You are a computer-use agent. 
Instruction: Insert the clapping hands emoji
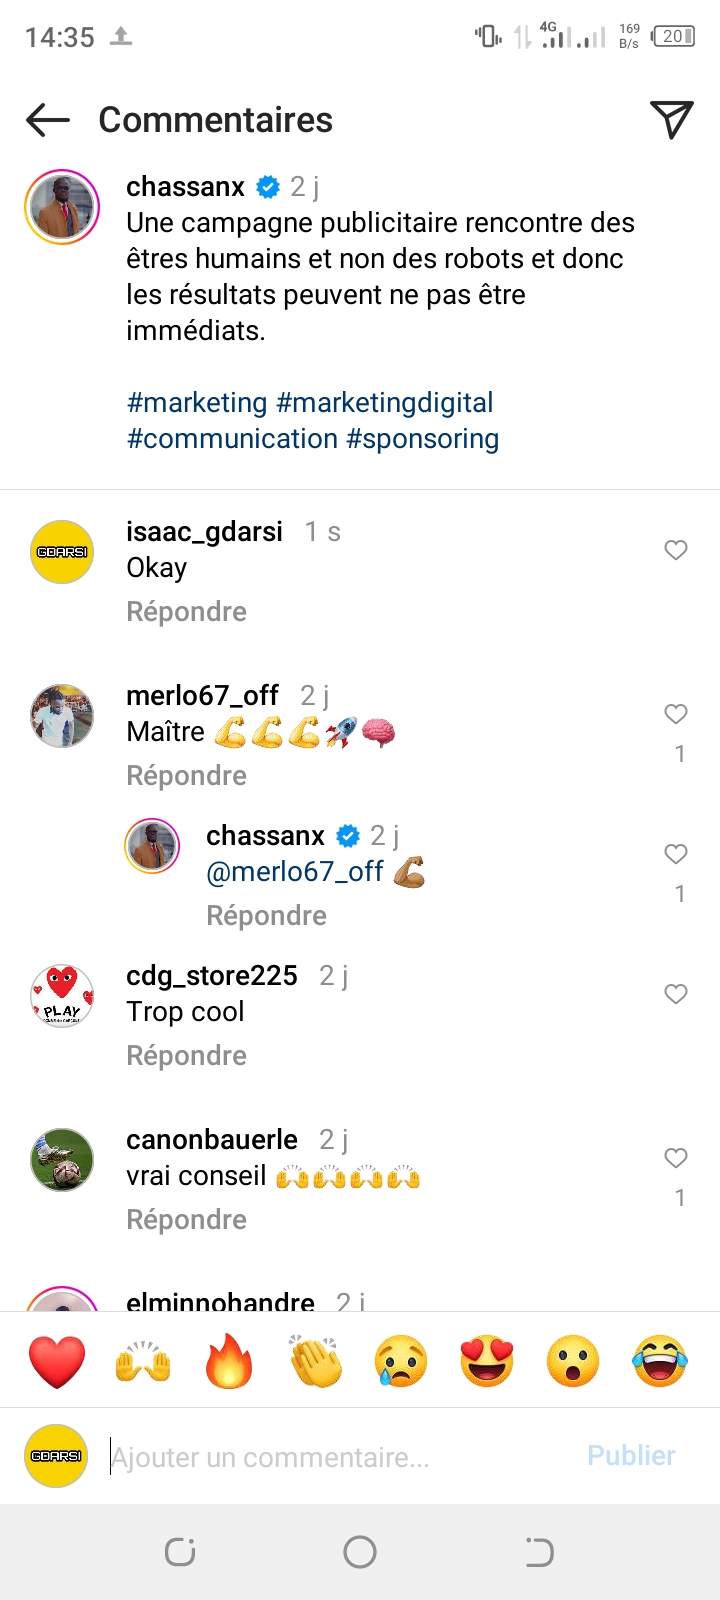click(315, 1361)
